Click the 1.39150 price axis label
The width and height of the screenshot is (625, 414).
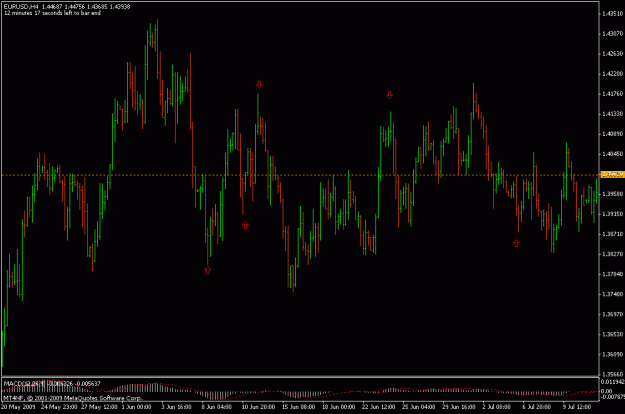(613, 214)
